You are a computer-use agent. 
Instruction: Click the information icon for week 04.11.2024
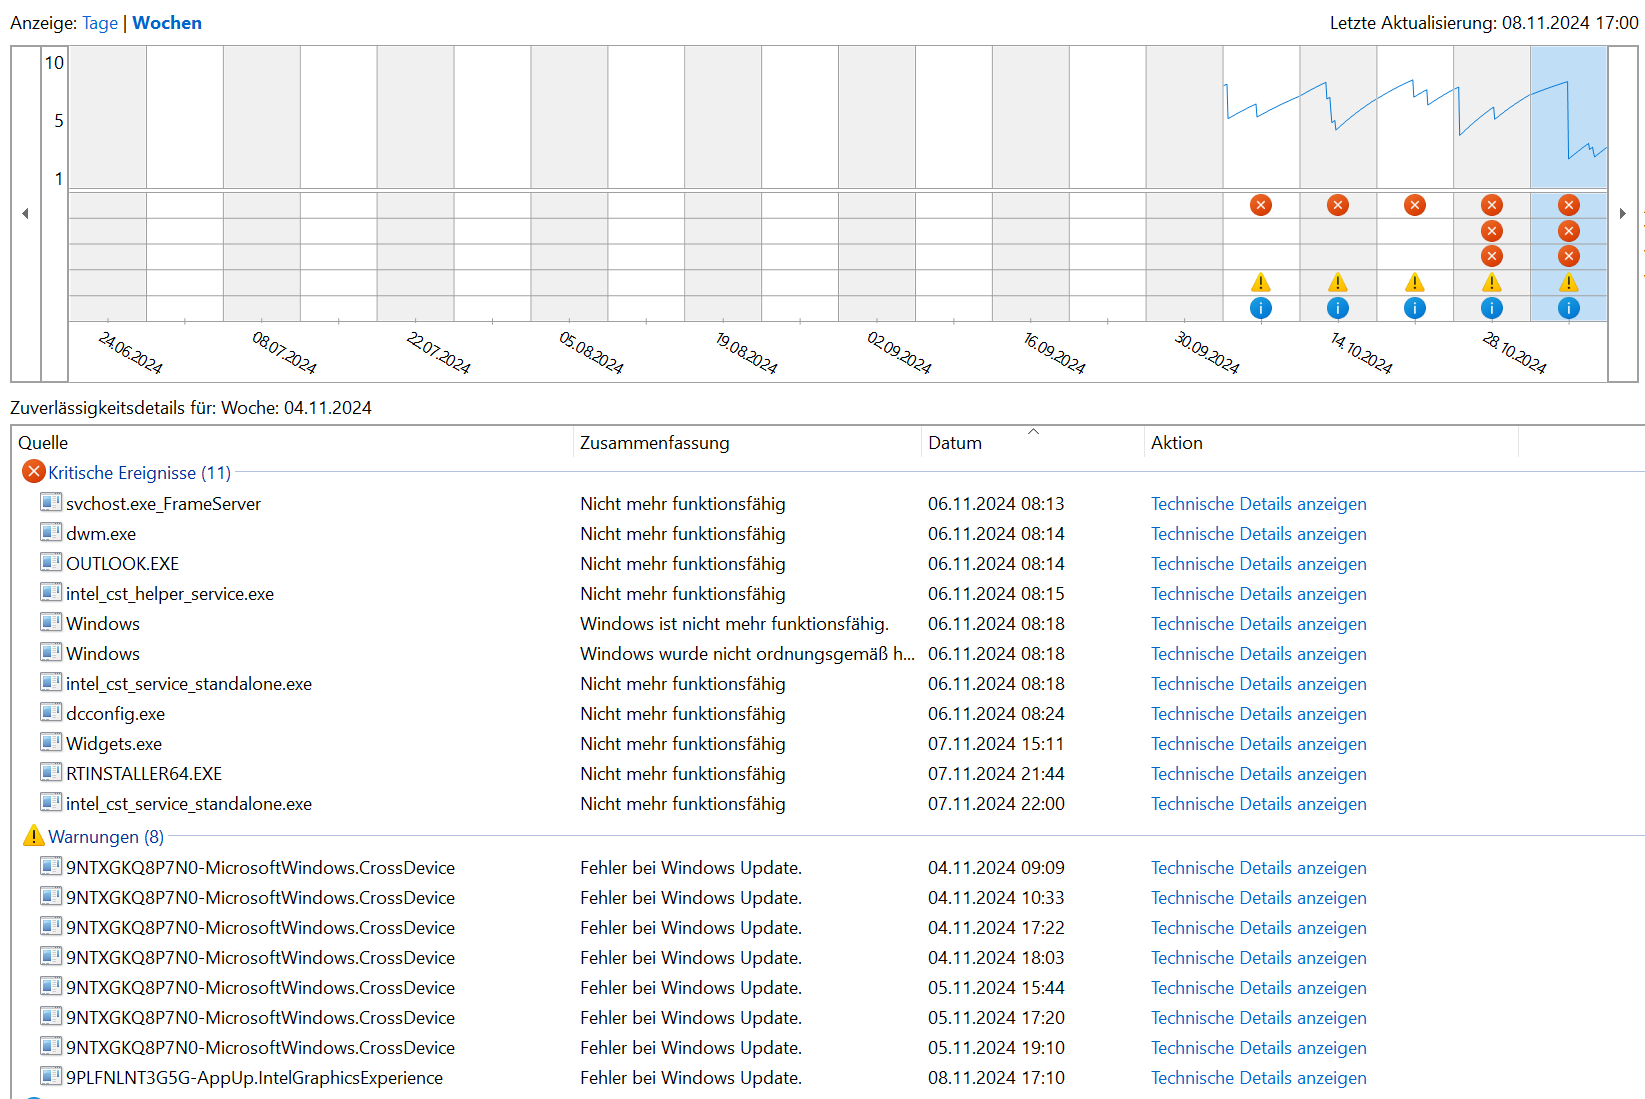tap(1569, 308)
